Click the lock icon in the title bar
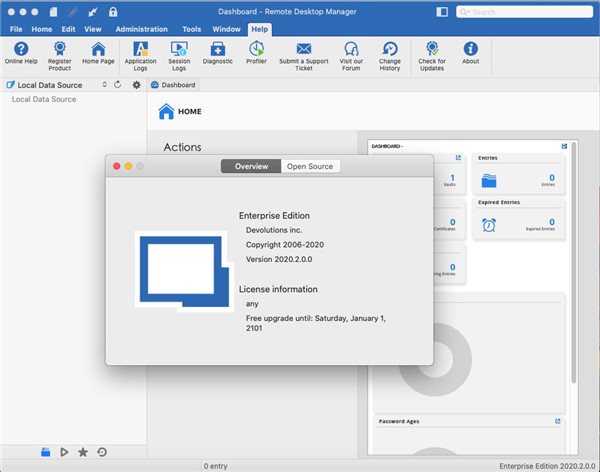This screenshot has height=472, width=600. [x=112, y=12]
